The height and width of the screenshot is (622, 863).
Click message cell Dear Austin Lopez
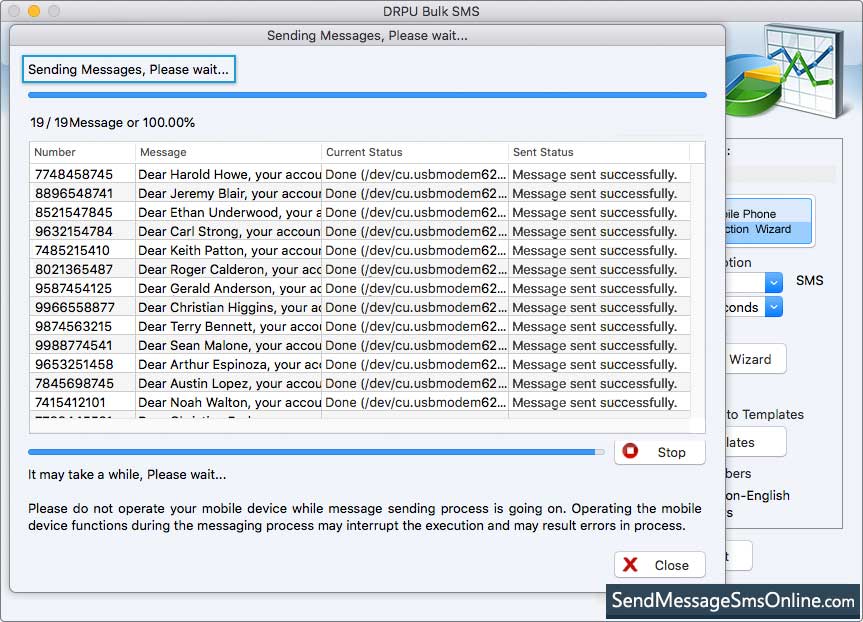228,384
